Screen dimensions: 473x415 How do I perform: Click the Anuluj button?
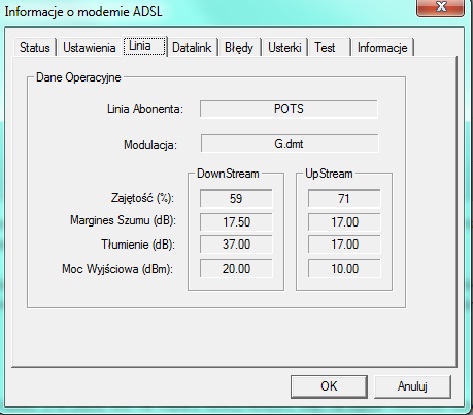click(x=412, y=386)
